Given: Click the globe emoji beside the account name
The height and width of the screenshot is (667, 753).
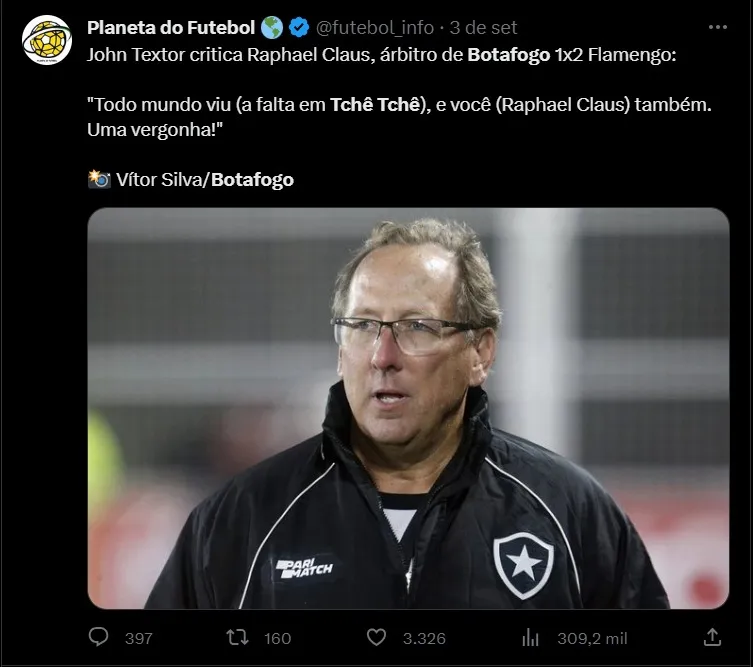Looking at the screenshot, I should click(x=271, y=27).
